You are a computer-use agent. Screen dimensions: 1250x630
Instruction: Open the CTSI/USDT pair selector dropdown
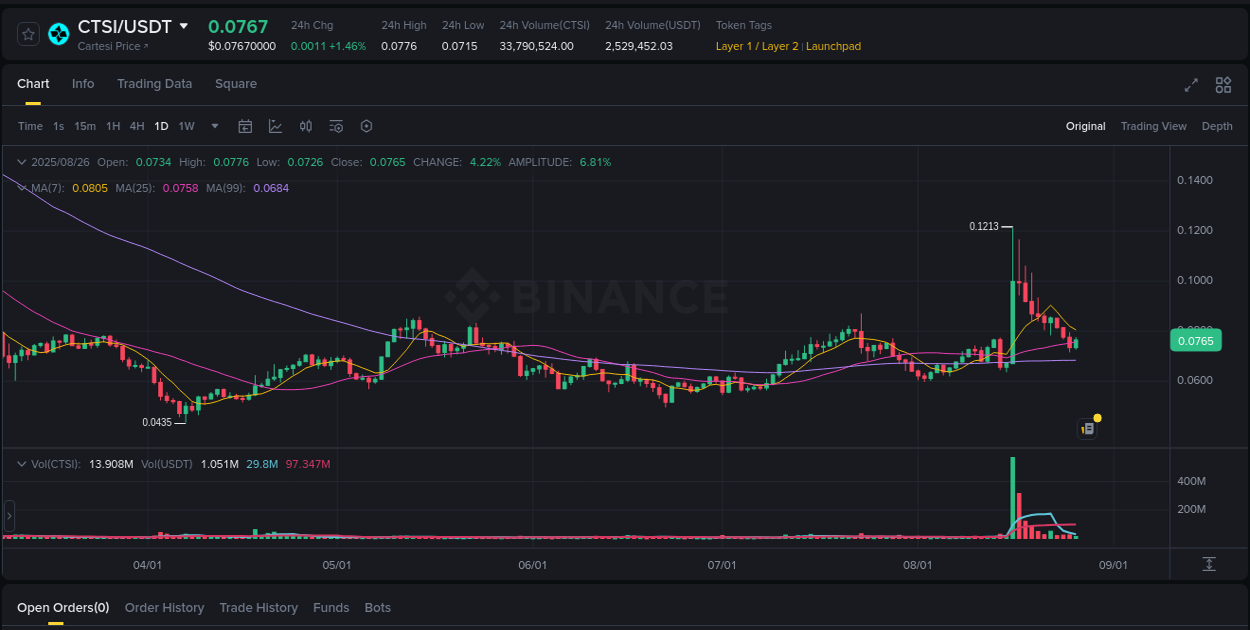pos(185,26)
